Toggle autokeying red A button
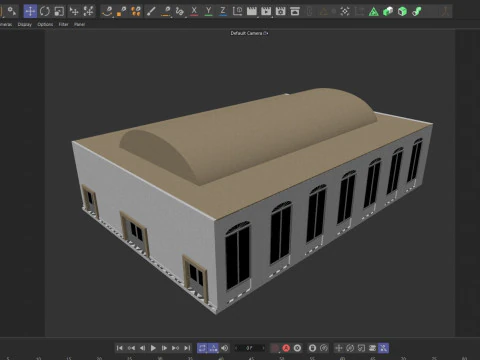 click(286, 348)
